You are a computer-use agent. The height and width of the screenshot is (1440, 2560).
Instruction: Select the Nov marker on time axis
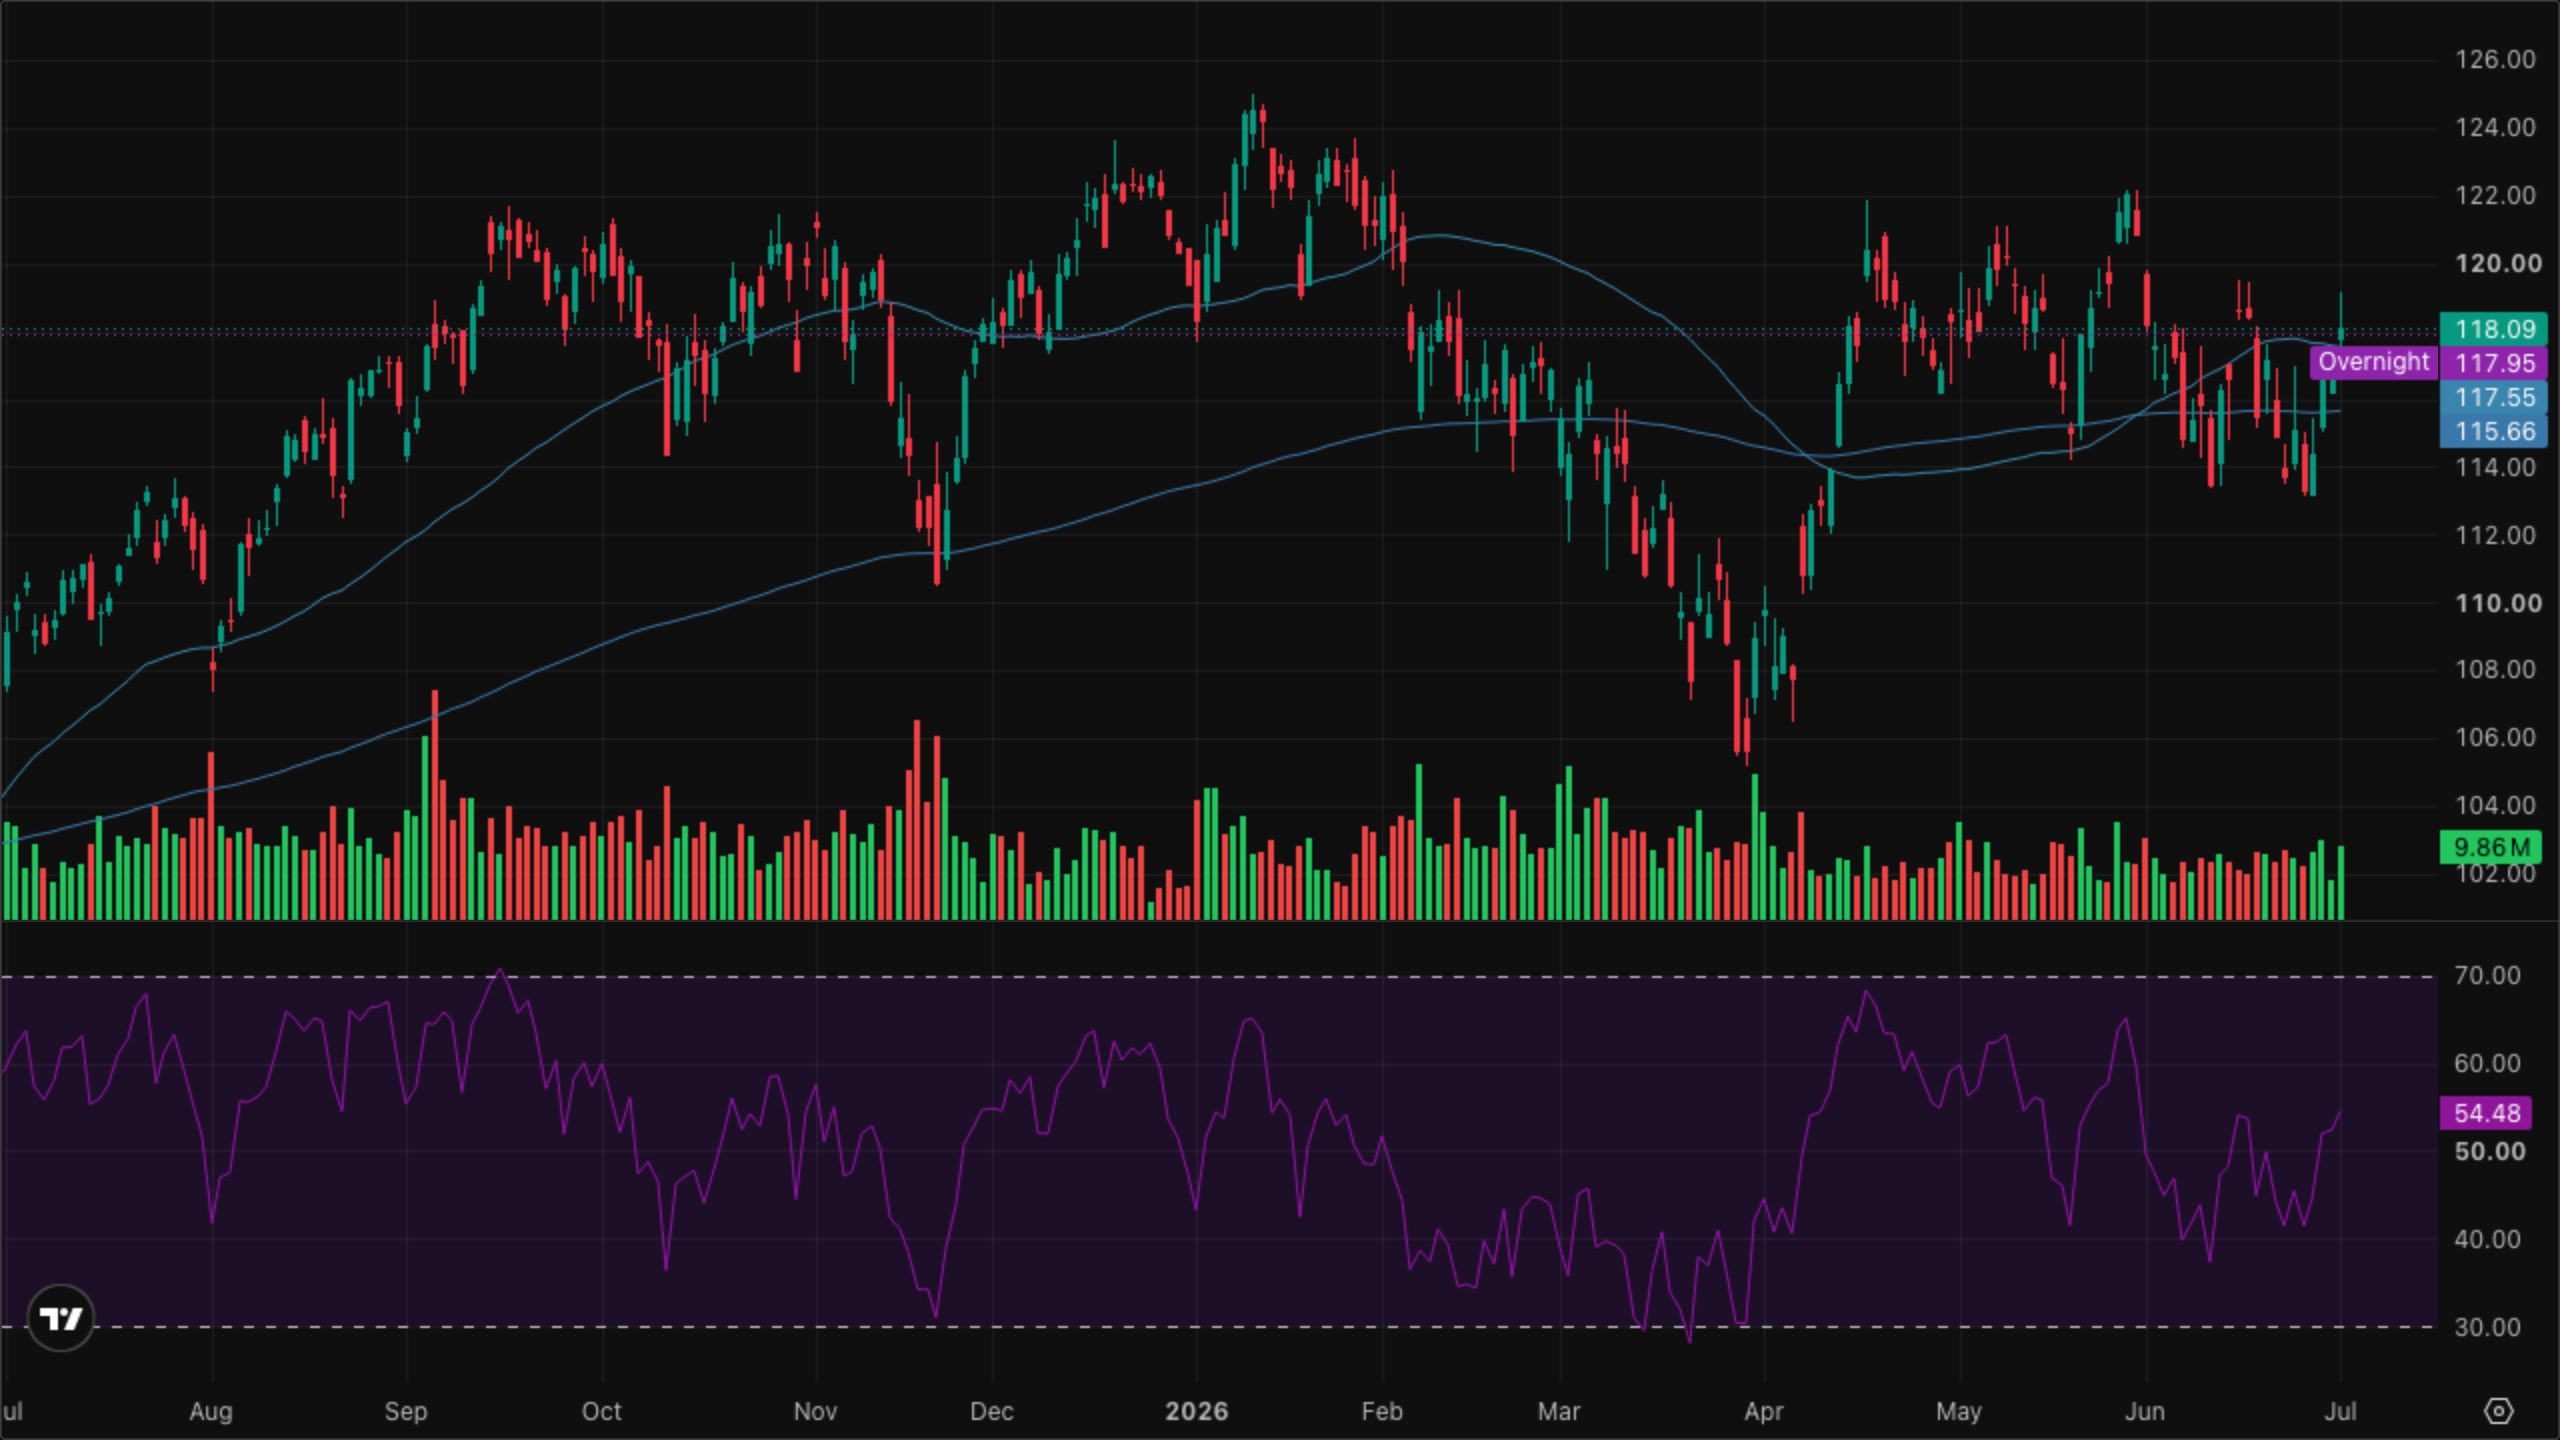[815, 1411]
